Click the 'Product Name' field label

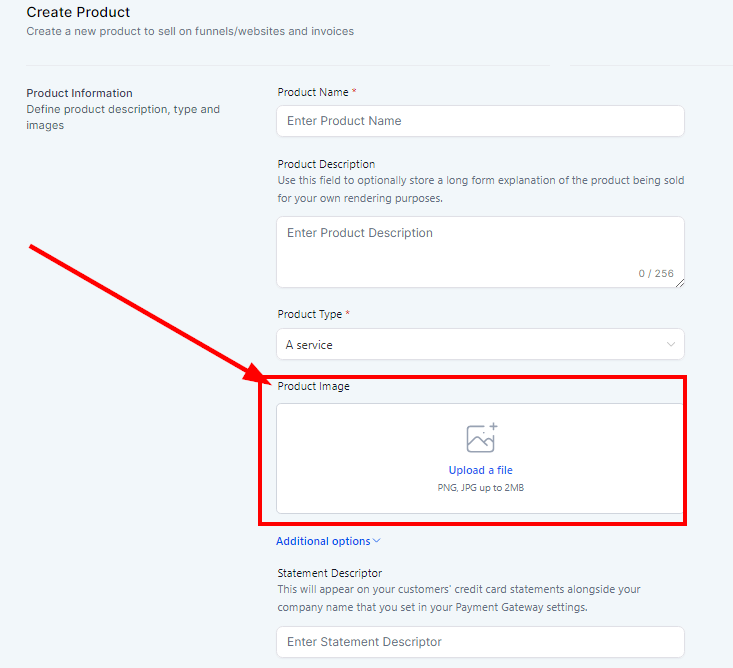pos(313,92)
